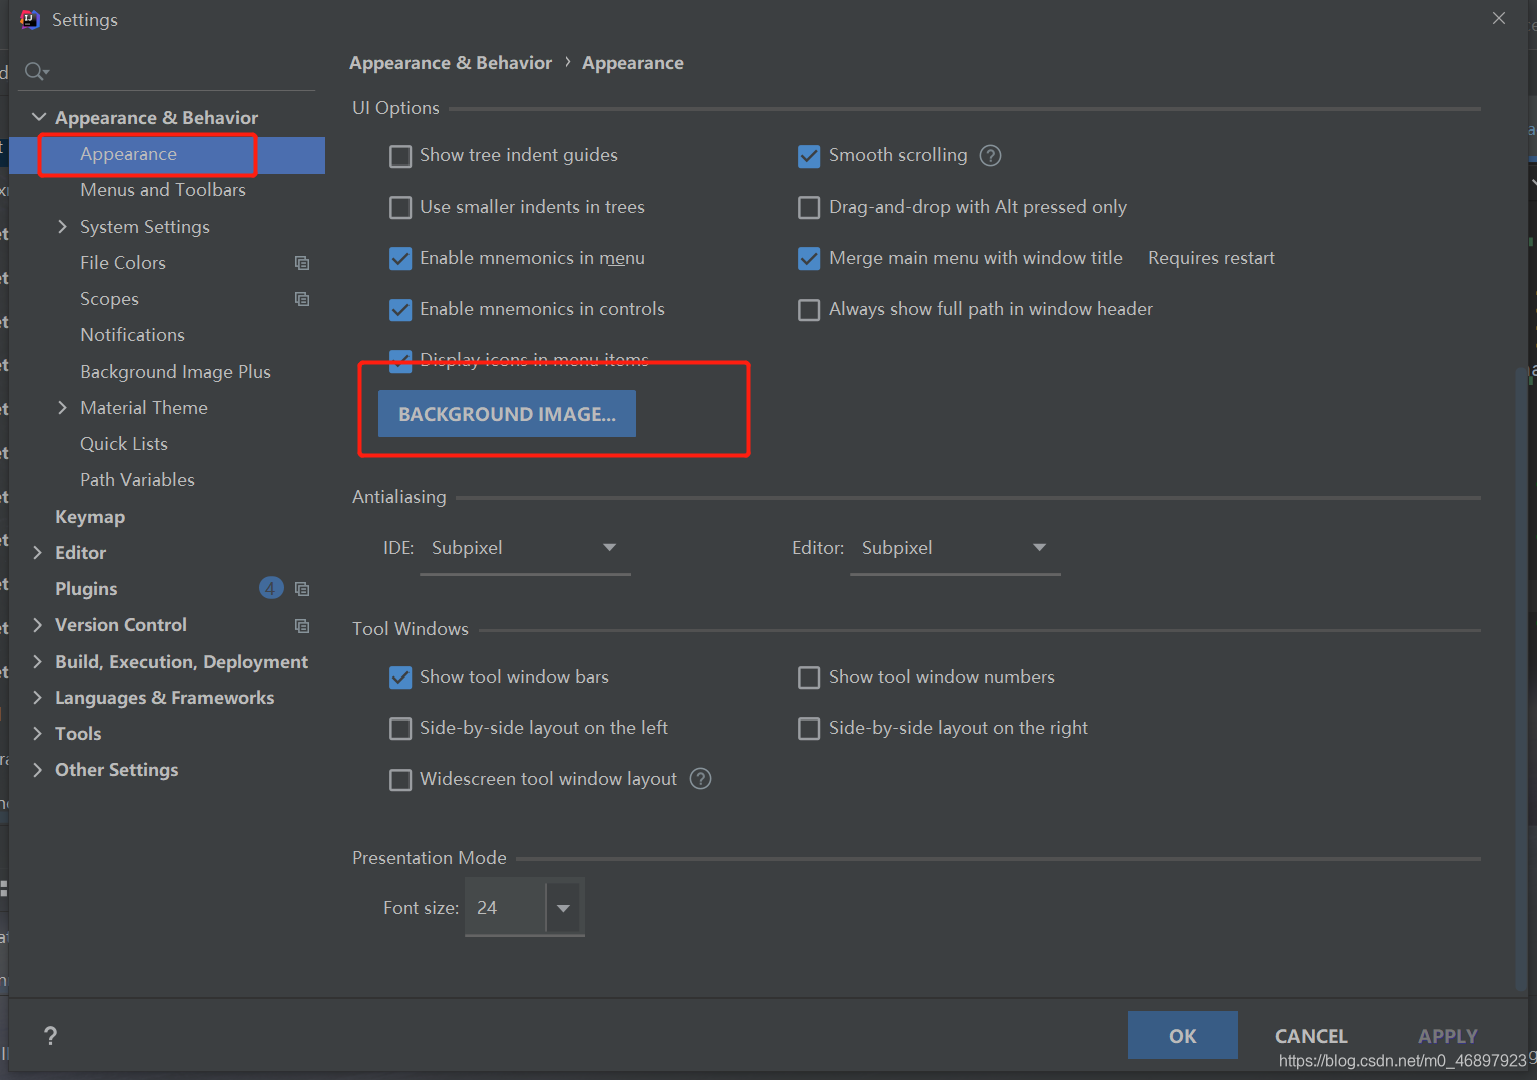Open the Editor antialiasing dropdown
Screen dimensions: 1537x1080
tap(955, 548)
